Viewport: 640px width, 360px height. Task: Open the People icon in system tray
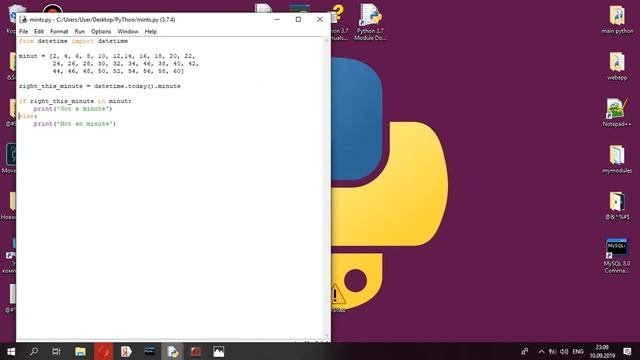tap(525, 351)
